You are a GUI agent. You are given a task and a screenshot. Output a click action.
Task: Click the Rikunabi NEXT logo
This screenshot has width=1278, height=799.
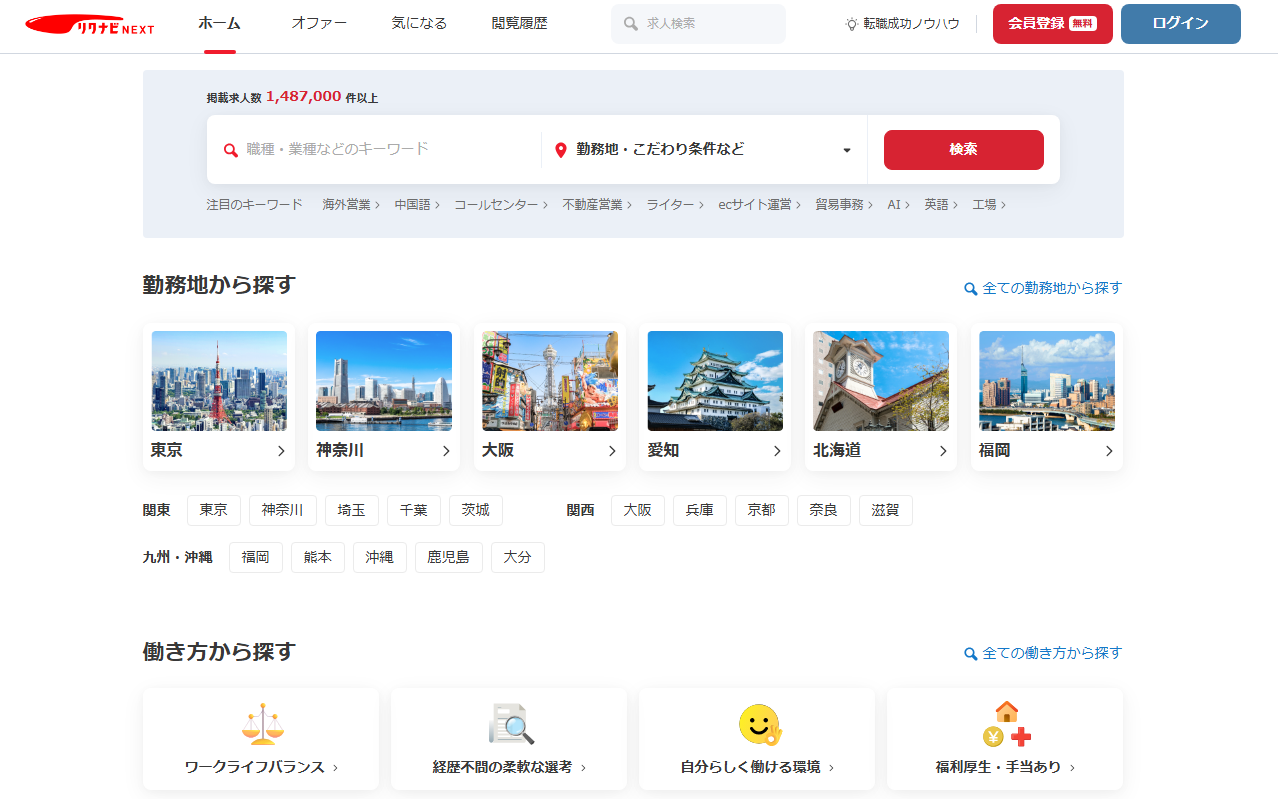pyautogui.click(x=90, y=24)
